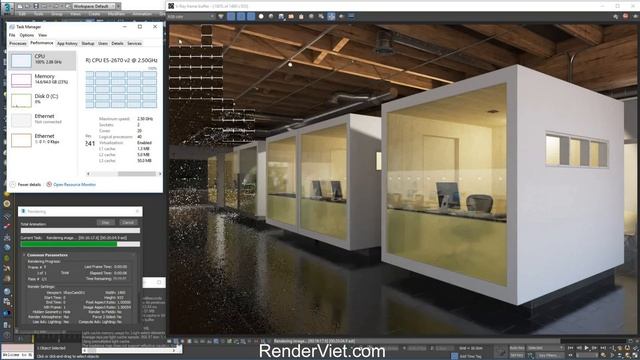Select the CPU performance entry
This screenshot has height=360, width=640.
point(42,60)
